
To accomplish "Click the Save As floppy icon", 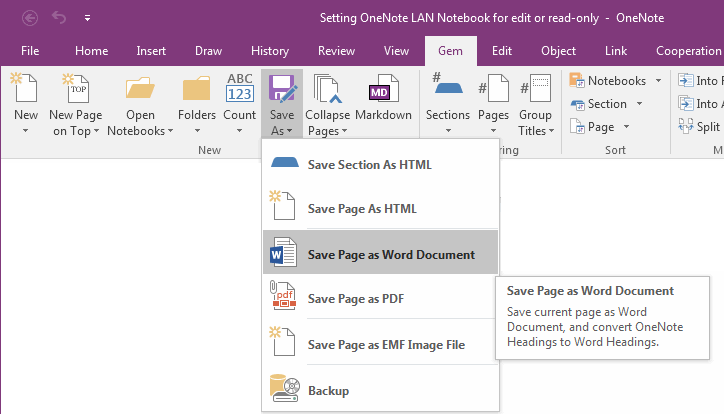I will click(282, 88).
